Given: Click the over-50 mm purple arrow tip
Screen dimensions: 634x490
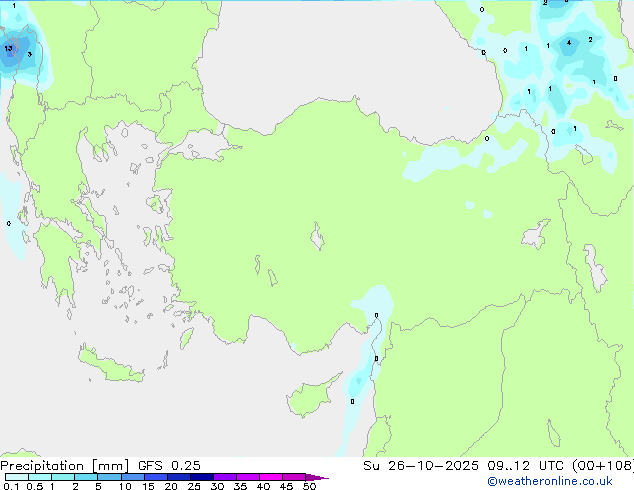Looking at the screenshot, I should tap(317, 477).
